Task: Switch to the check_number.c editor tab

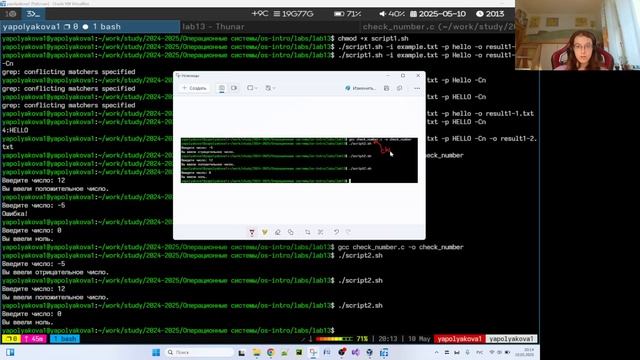Action: 438,27
